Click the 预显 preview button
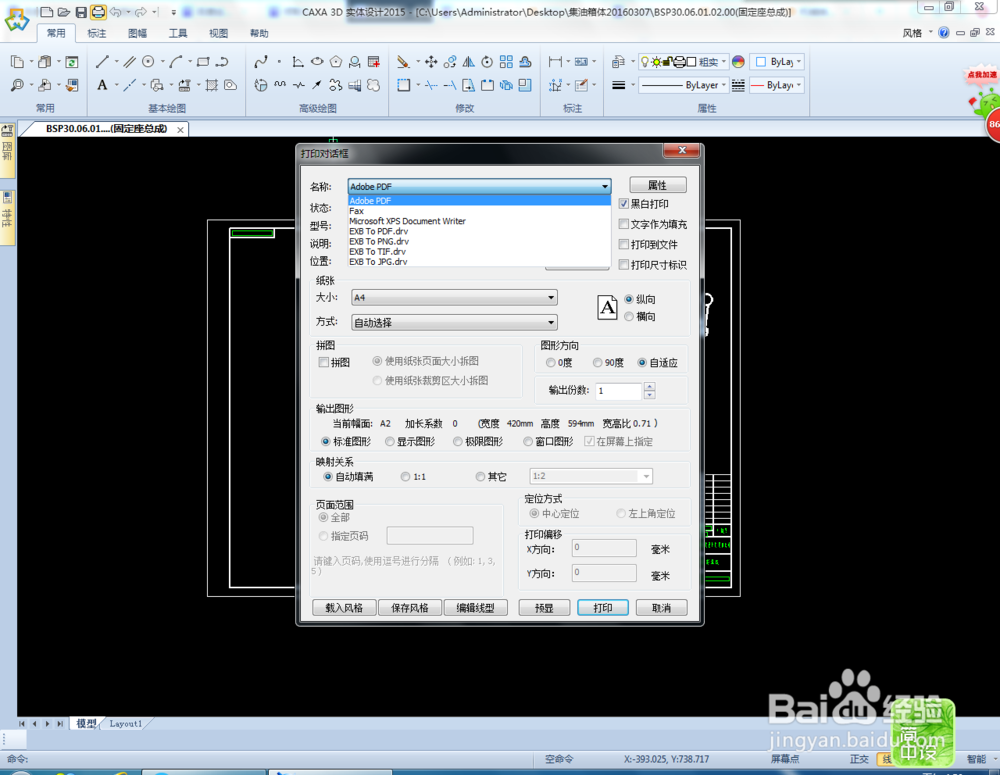Viewport: 1000px width, 775px height. (544, 608)
